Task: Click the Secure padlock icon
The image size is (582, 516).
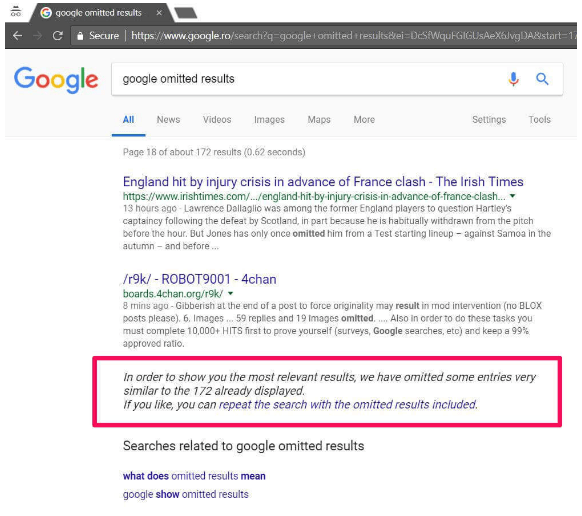Action: tap(80, 36)
